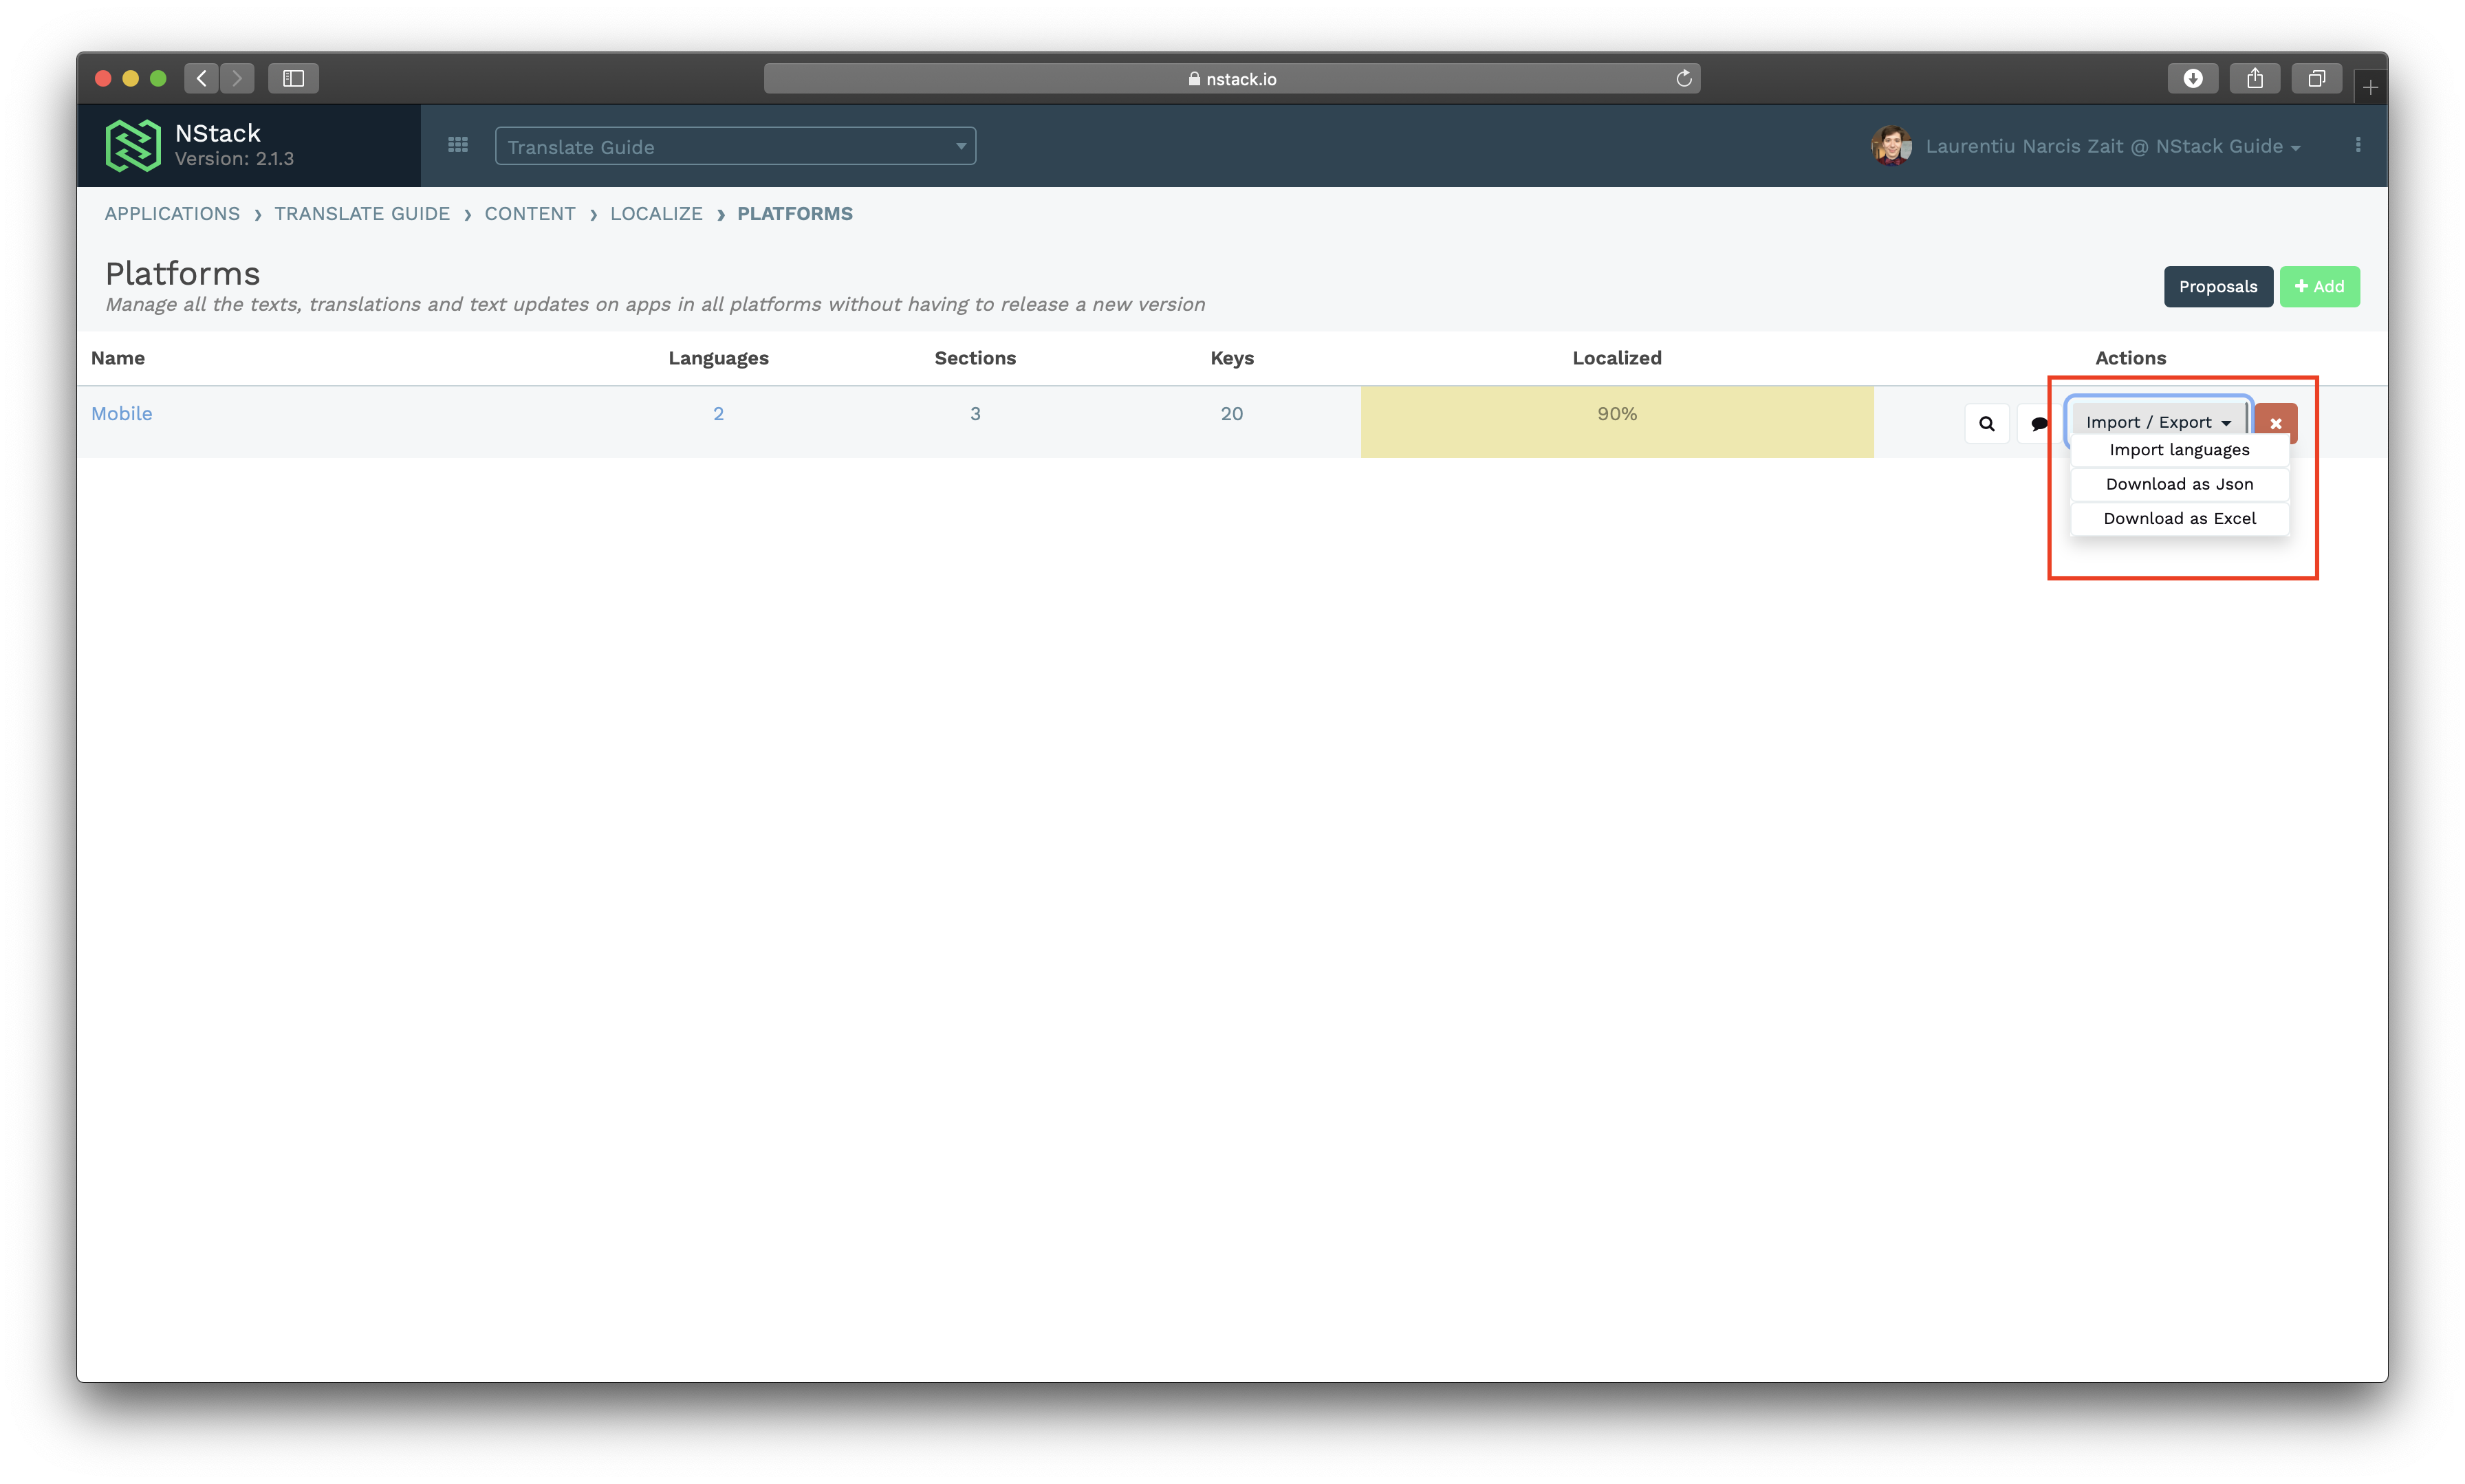Go to APPLICATIONS breadcrumb
This screenshot has height=1484, width=2465.
172,213
